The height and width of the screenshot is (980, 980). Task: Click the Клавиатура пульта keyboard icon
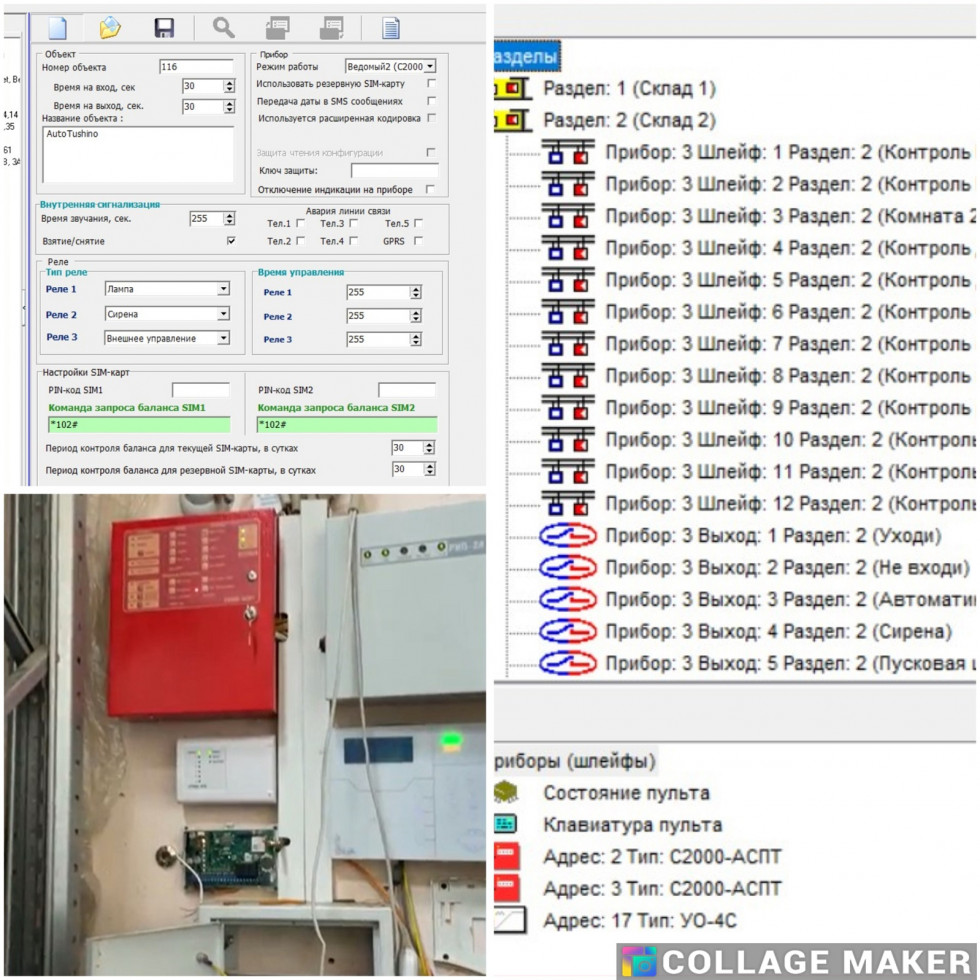(x=505, y=825)
